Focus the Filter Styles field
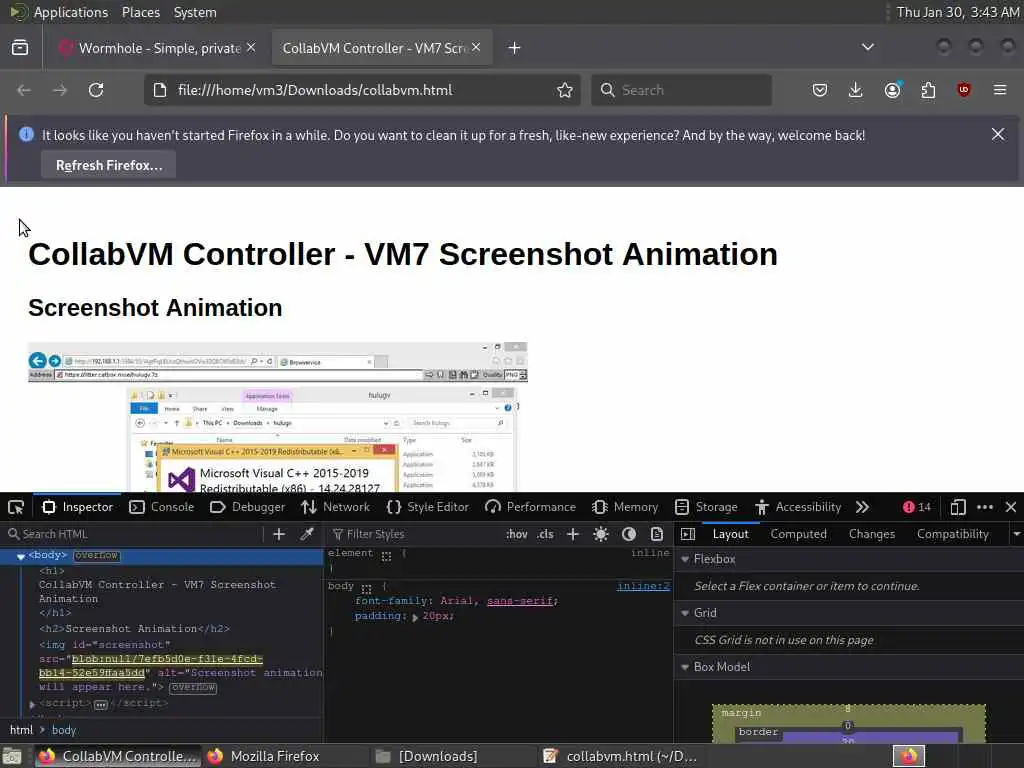1024x768 pixels. tap(415, 534)
